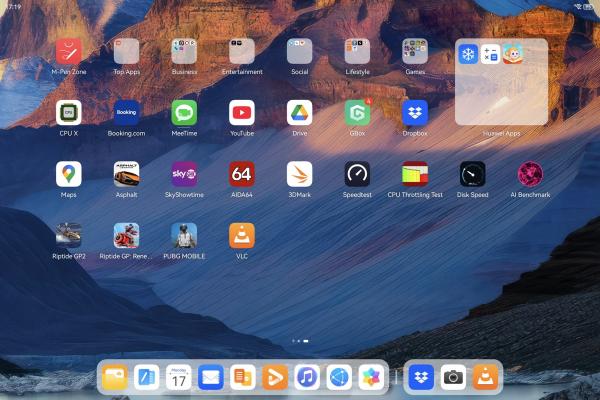Open the Email app in the dock

coord(211,377)
